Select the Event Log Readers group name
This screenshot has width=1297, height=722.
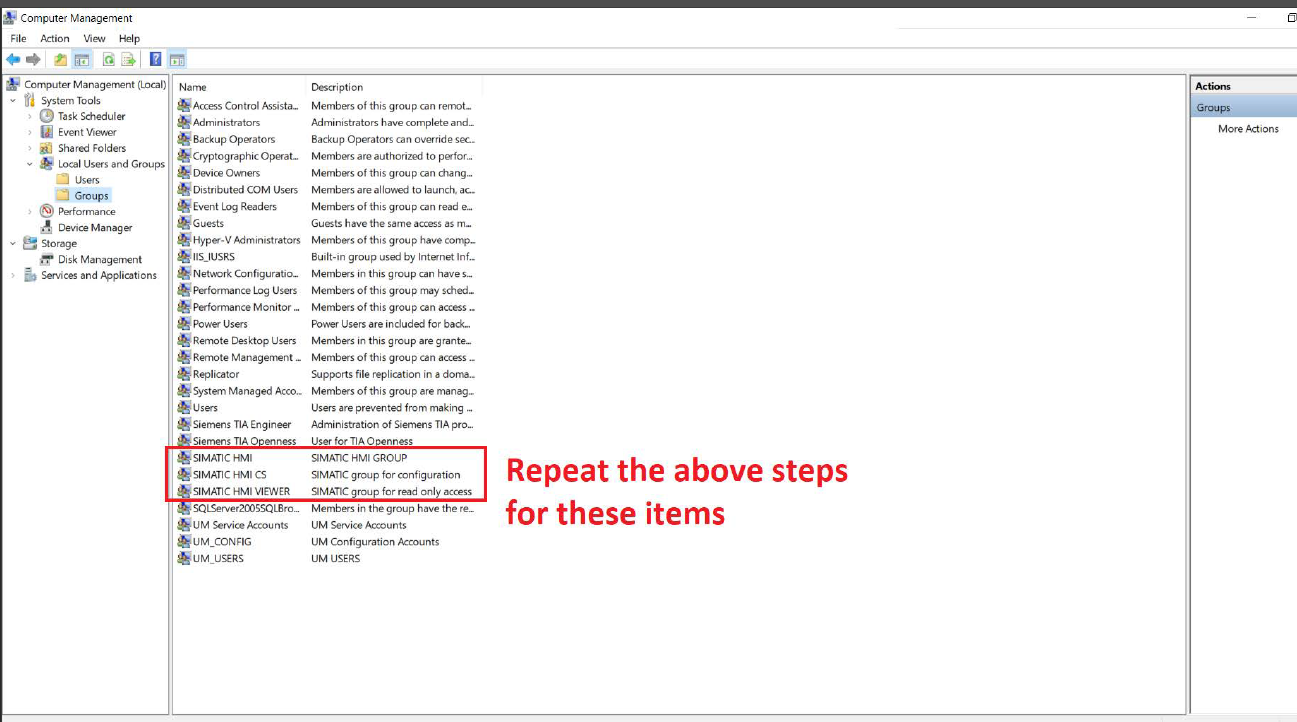[x=235, y=207]
